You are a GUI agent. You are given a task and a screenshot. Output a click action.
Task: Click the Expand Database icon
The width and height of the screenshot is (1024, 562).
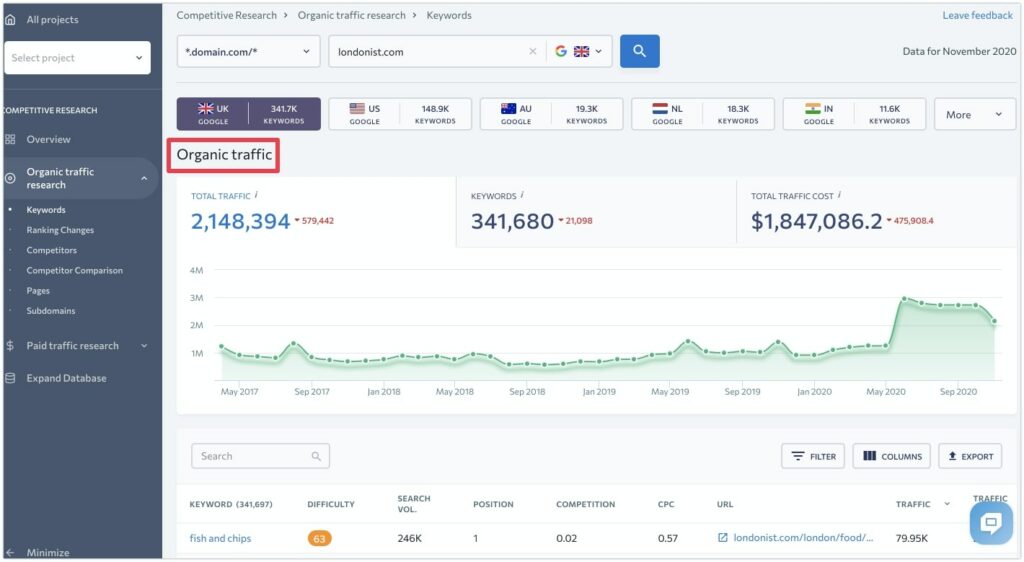[x=10, y=378]
